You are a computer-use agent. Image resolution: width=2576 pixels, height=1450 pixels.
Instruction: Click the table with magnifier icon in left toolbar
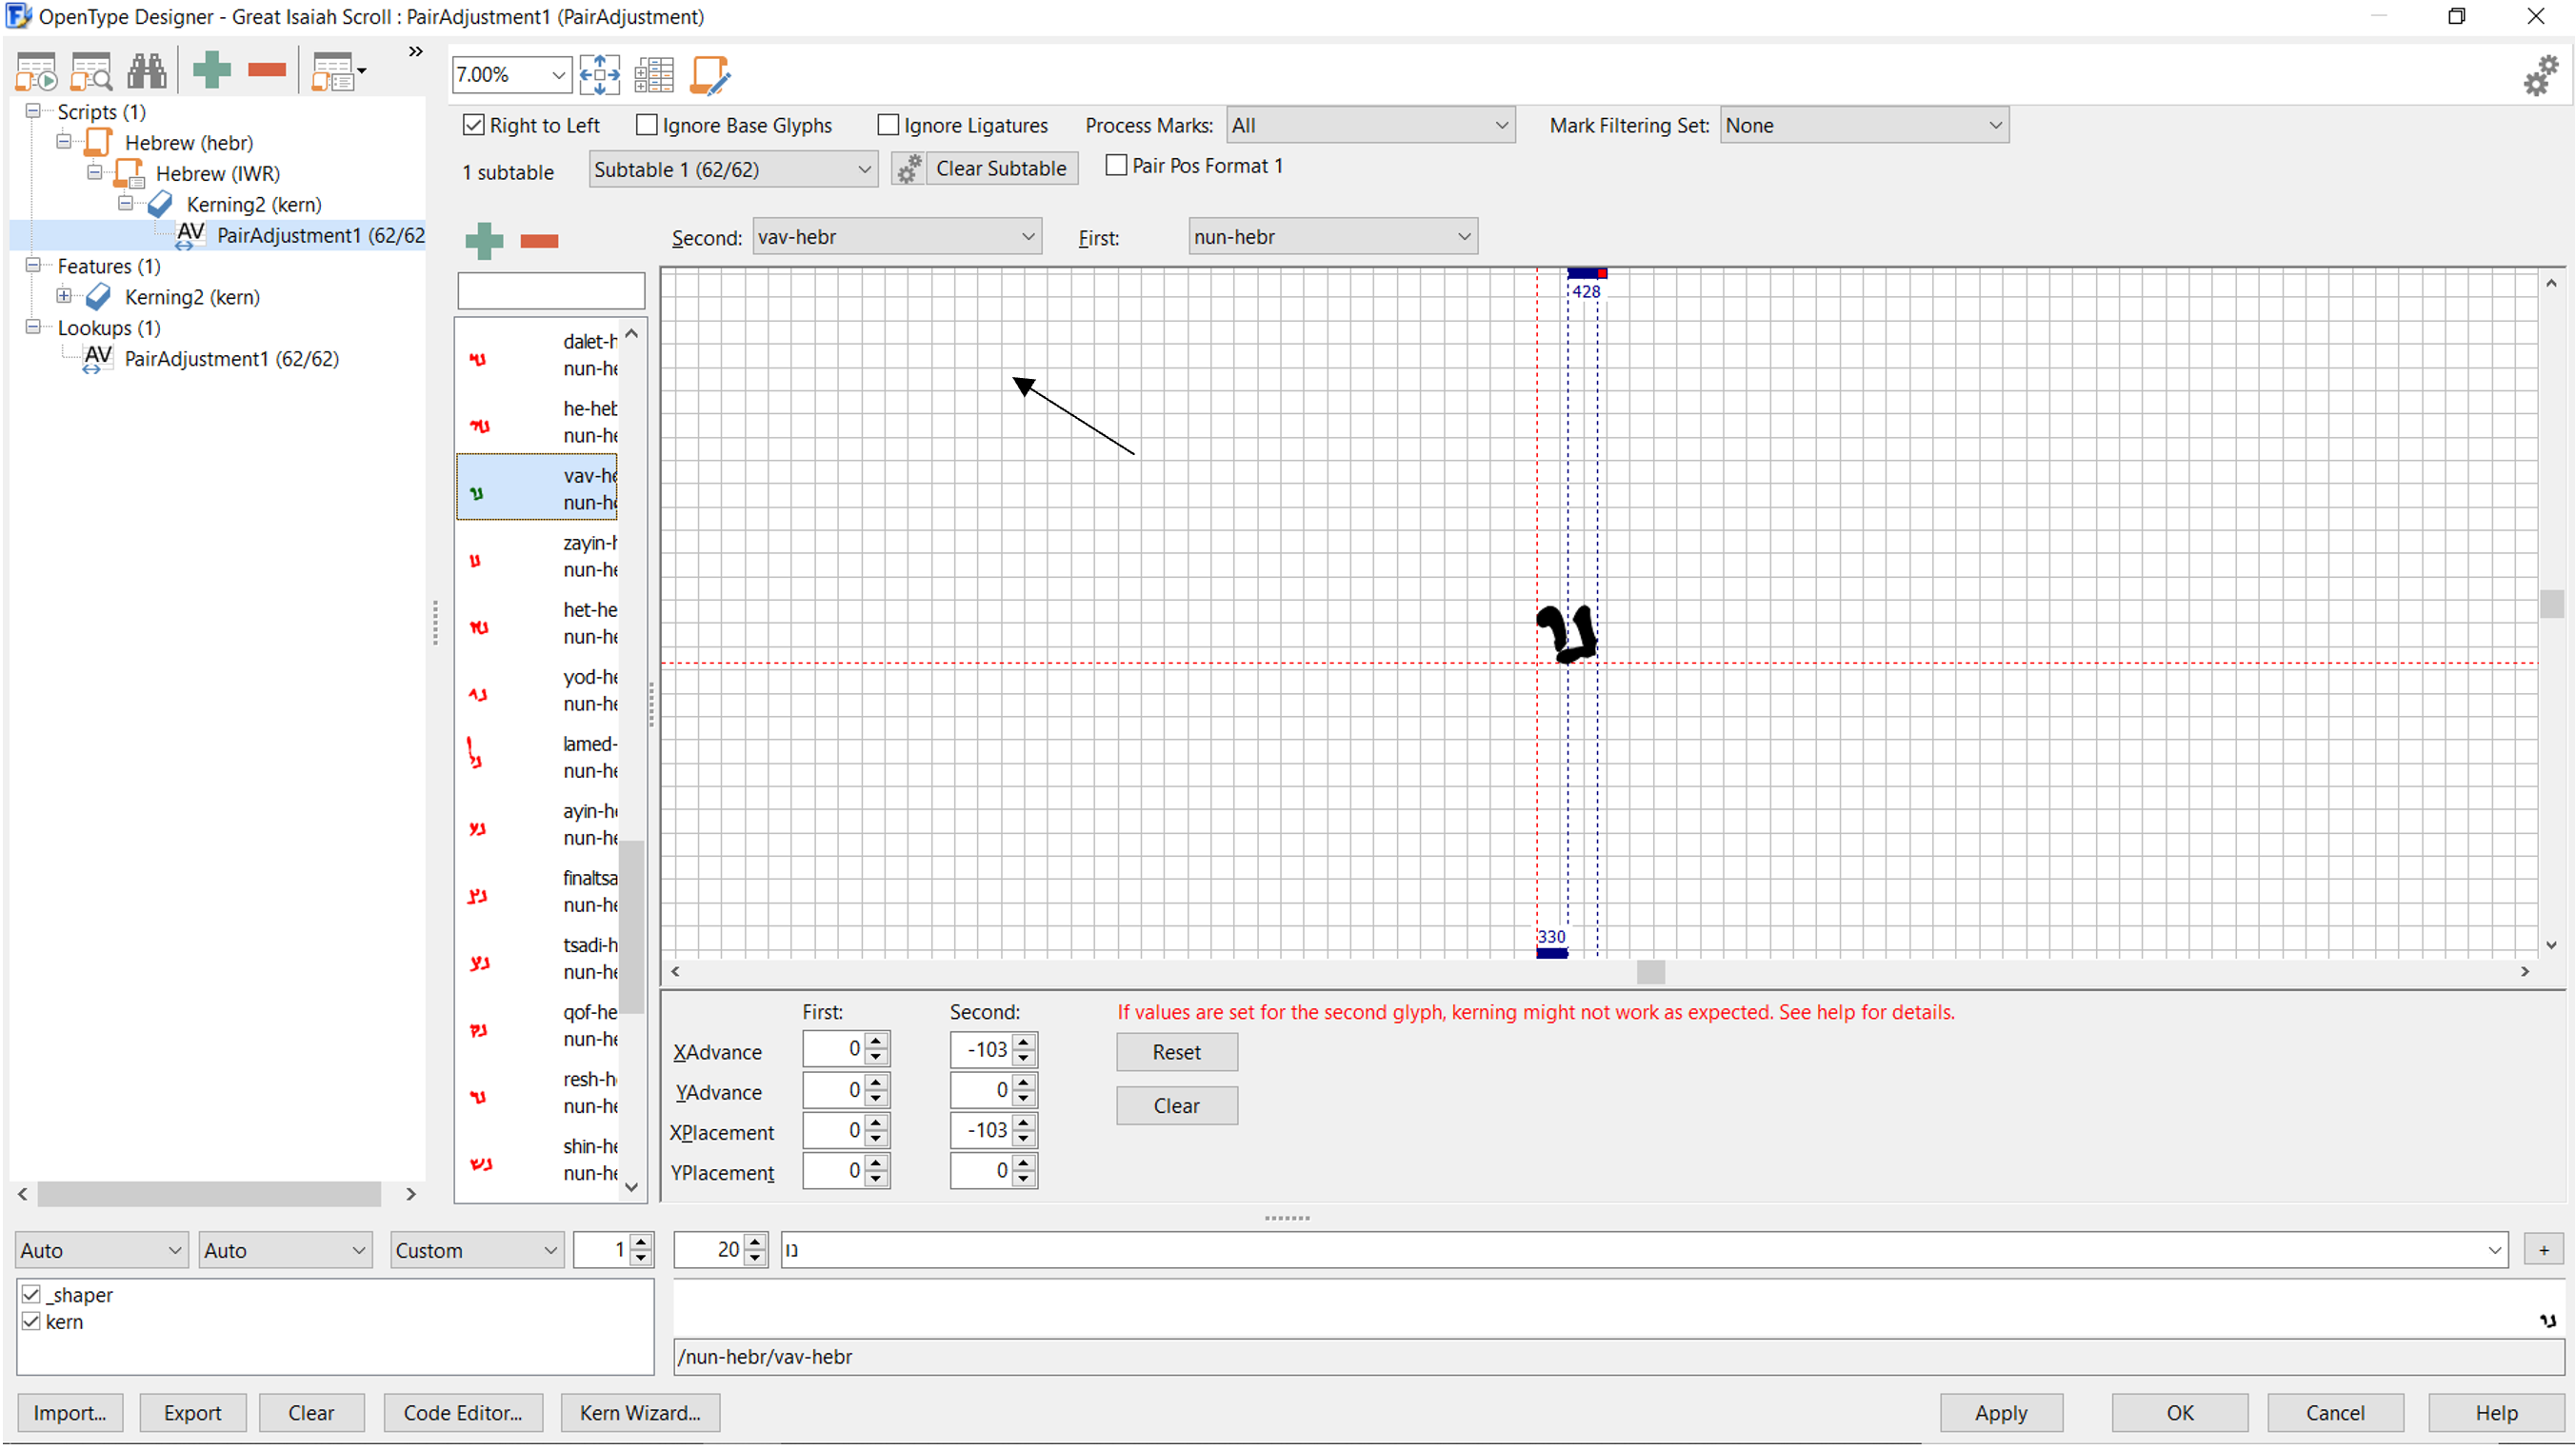[x=91, y=72]
